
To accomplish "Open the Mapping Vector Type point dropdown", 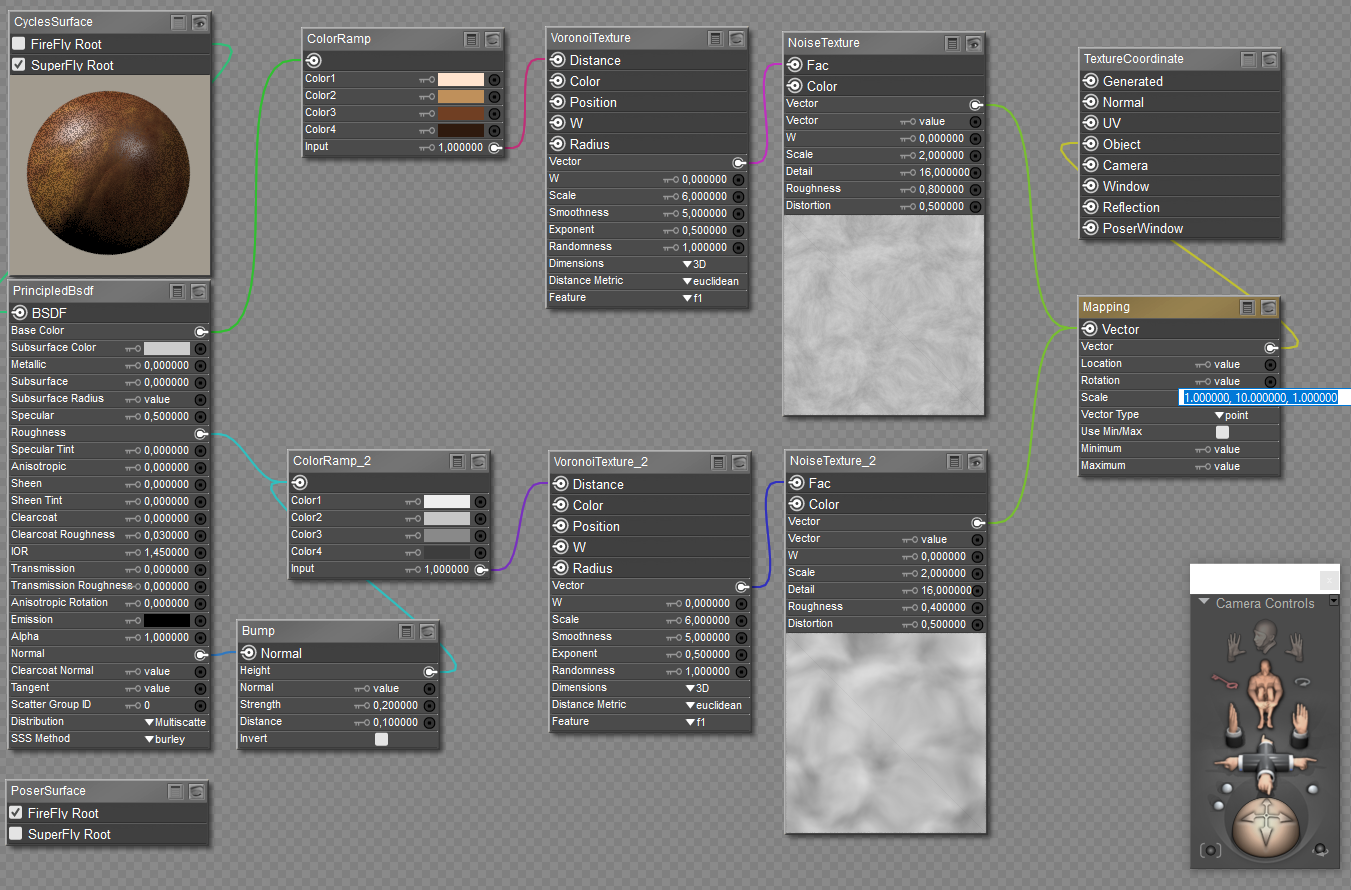I will pyautogui.click(x=1231, y=415).
